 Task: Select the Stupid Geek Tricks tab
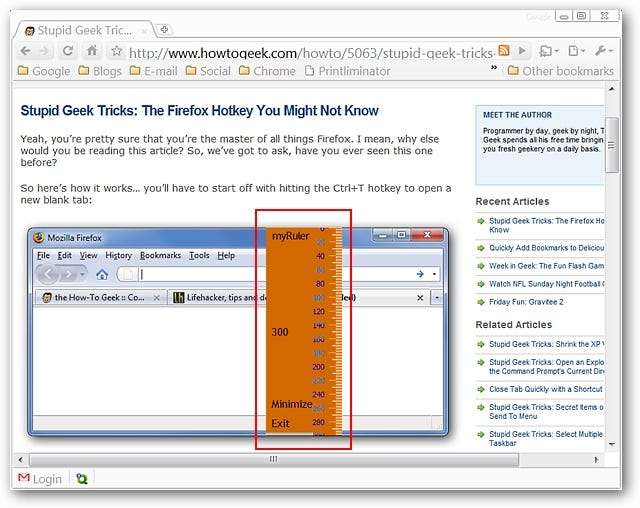pyautogui.click(x=85, y=31)
